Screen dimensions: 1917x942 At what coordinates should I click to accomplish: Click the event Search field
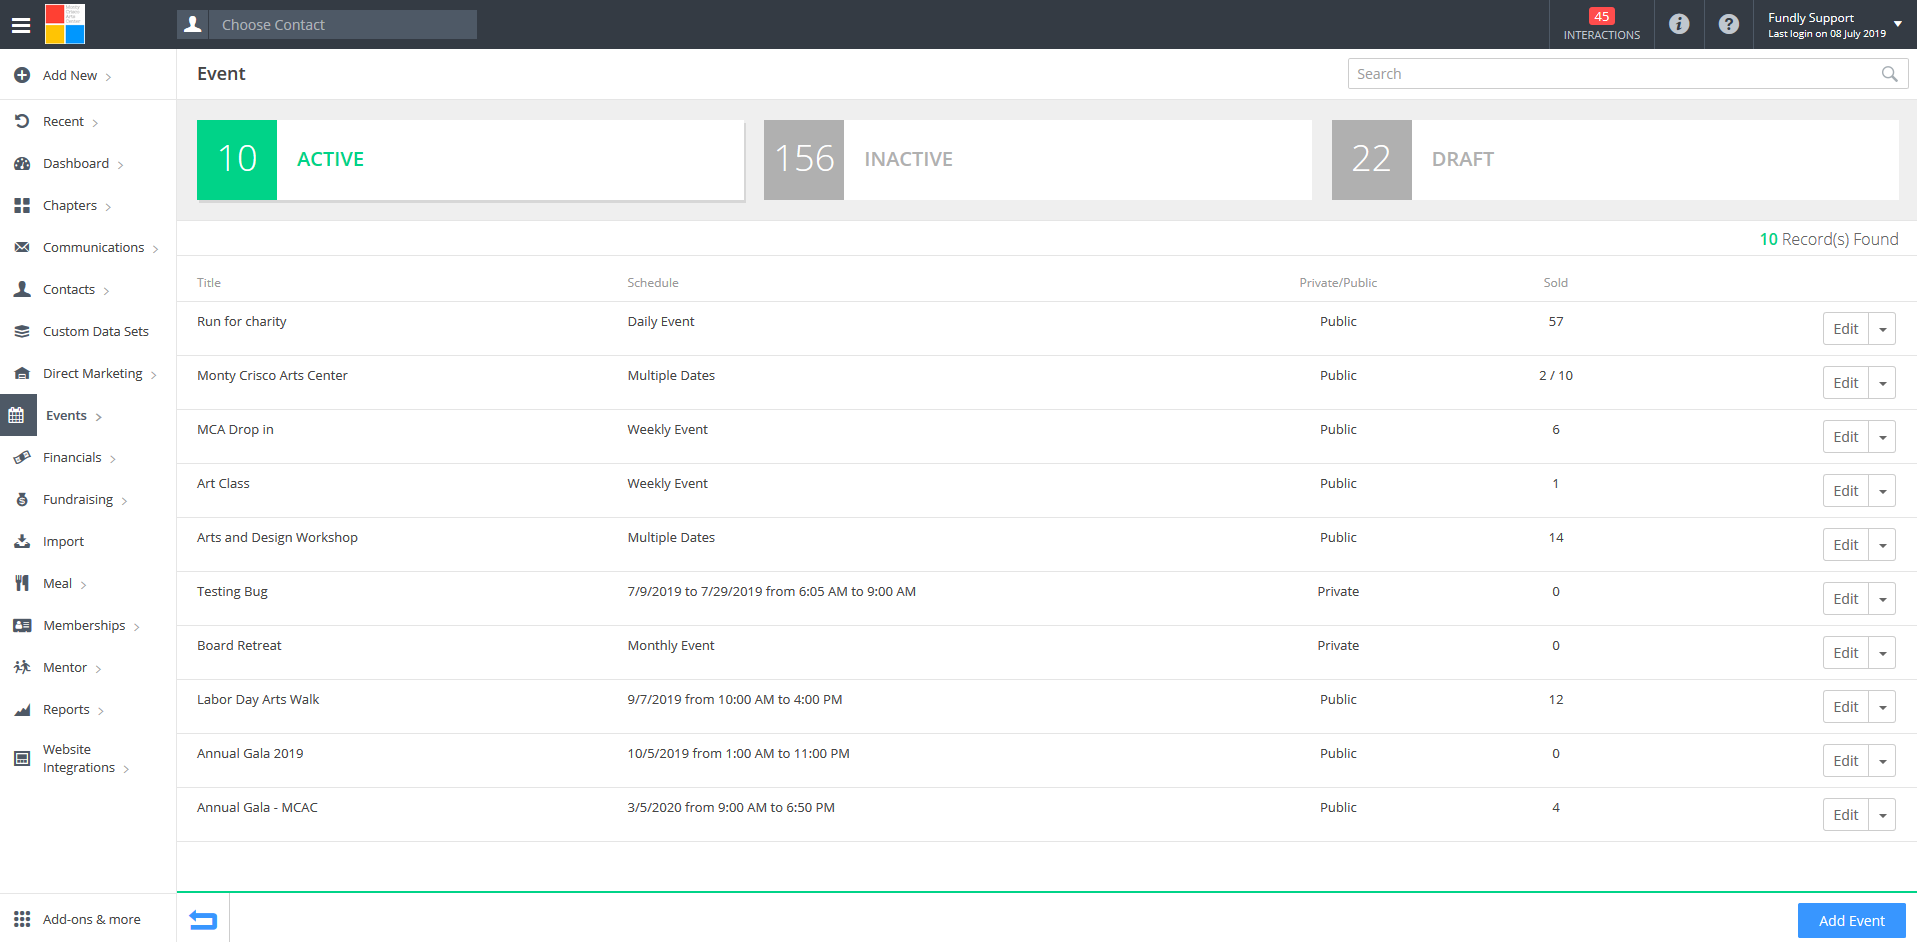1627,74
